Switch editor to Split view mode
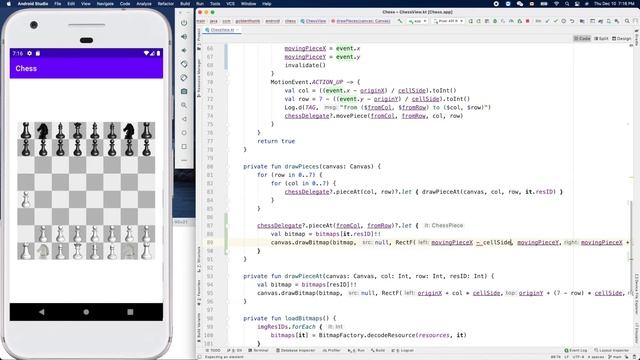The image size is (640, 360). [601, 38]
